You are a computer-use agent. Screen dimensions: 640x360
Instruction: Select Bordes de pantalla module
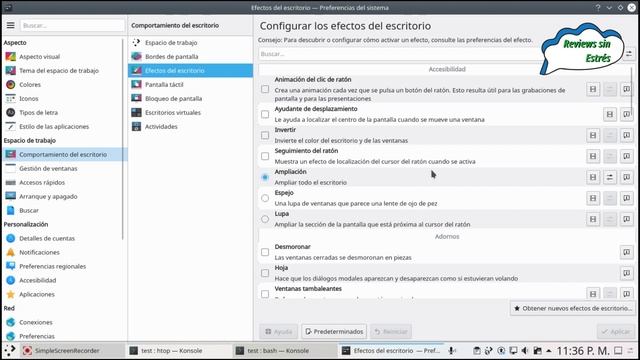190,57
